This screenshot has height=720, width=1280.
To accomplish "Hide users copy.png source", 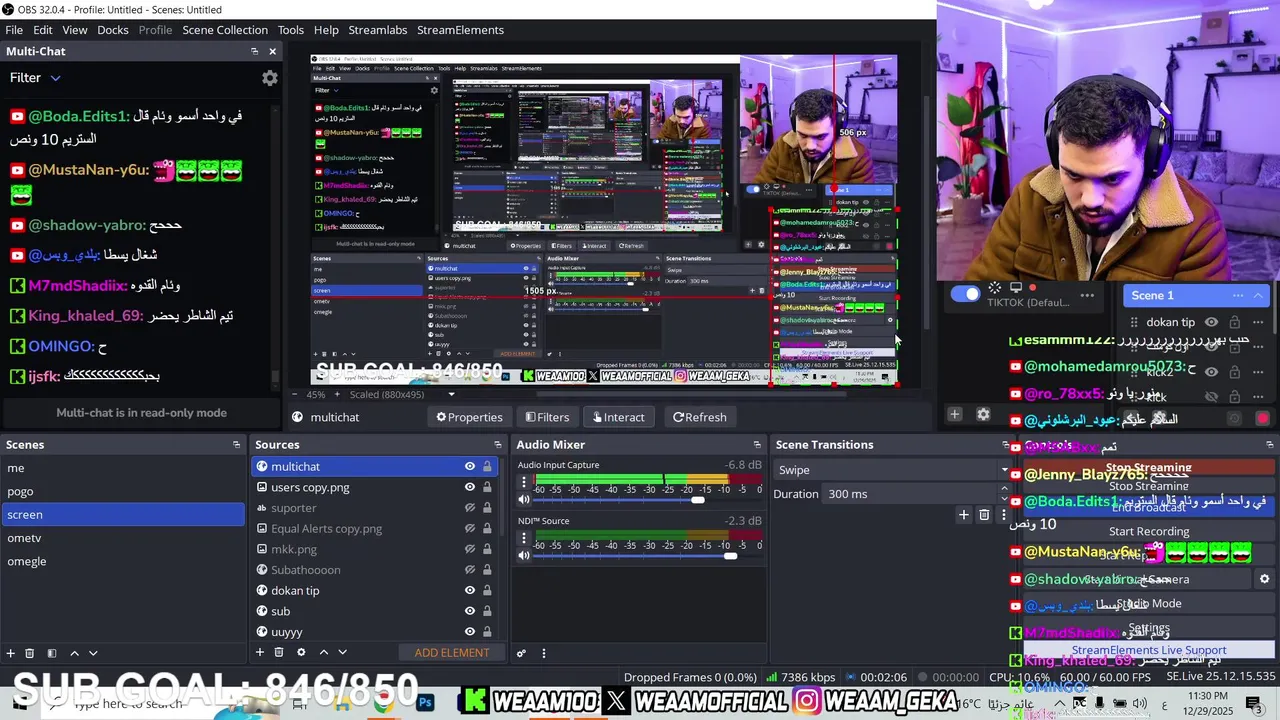I will click(x=469, y=487).
